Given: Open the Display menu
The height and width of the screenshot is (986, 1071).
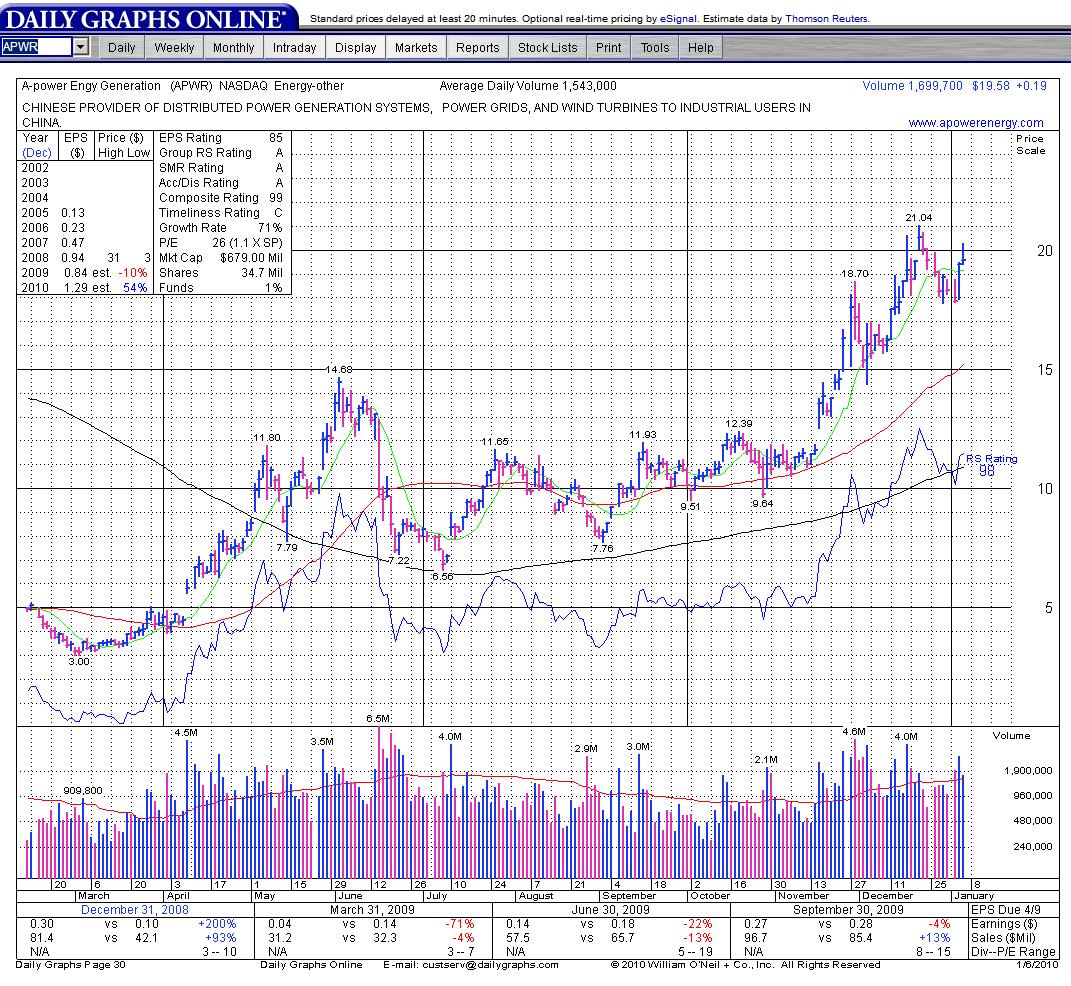Looking at the screenshot, I should click(x=355, y=47).
